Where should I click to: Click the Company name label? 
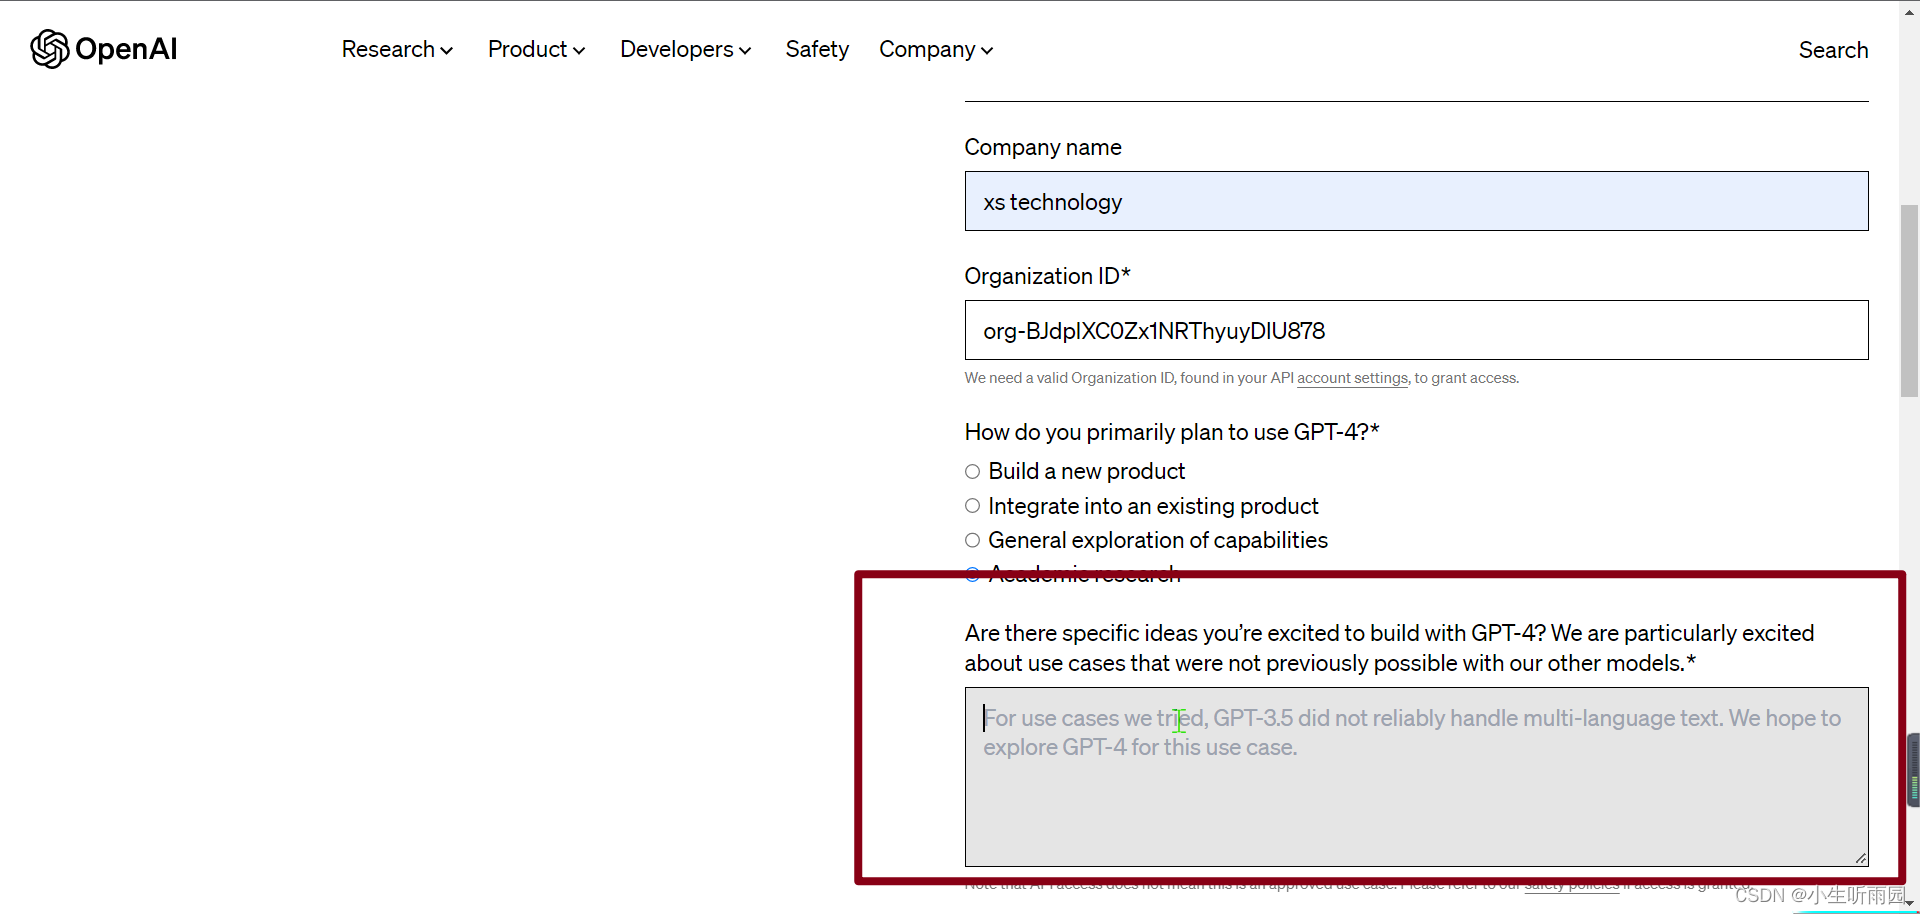point(1043,147)
